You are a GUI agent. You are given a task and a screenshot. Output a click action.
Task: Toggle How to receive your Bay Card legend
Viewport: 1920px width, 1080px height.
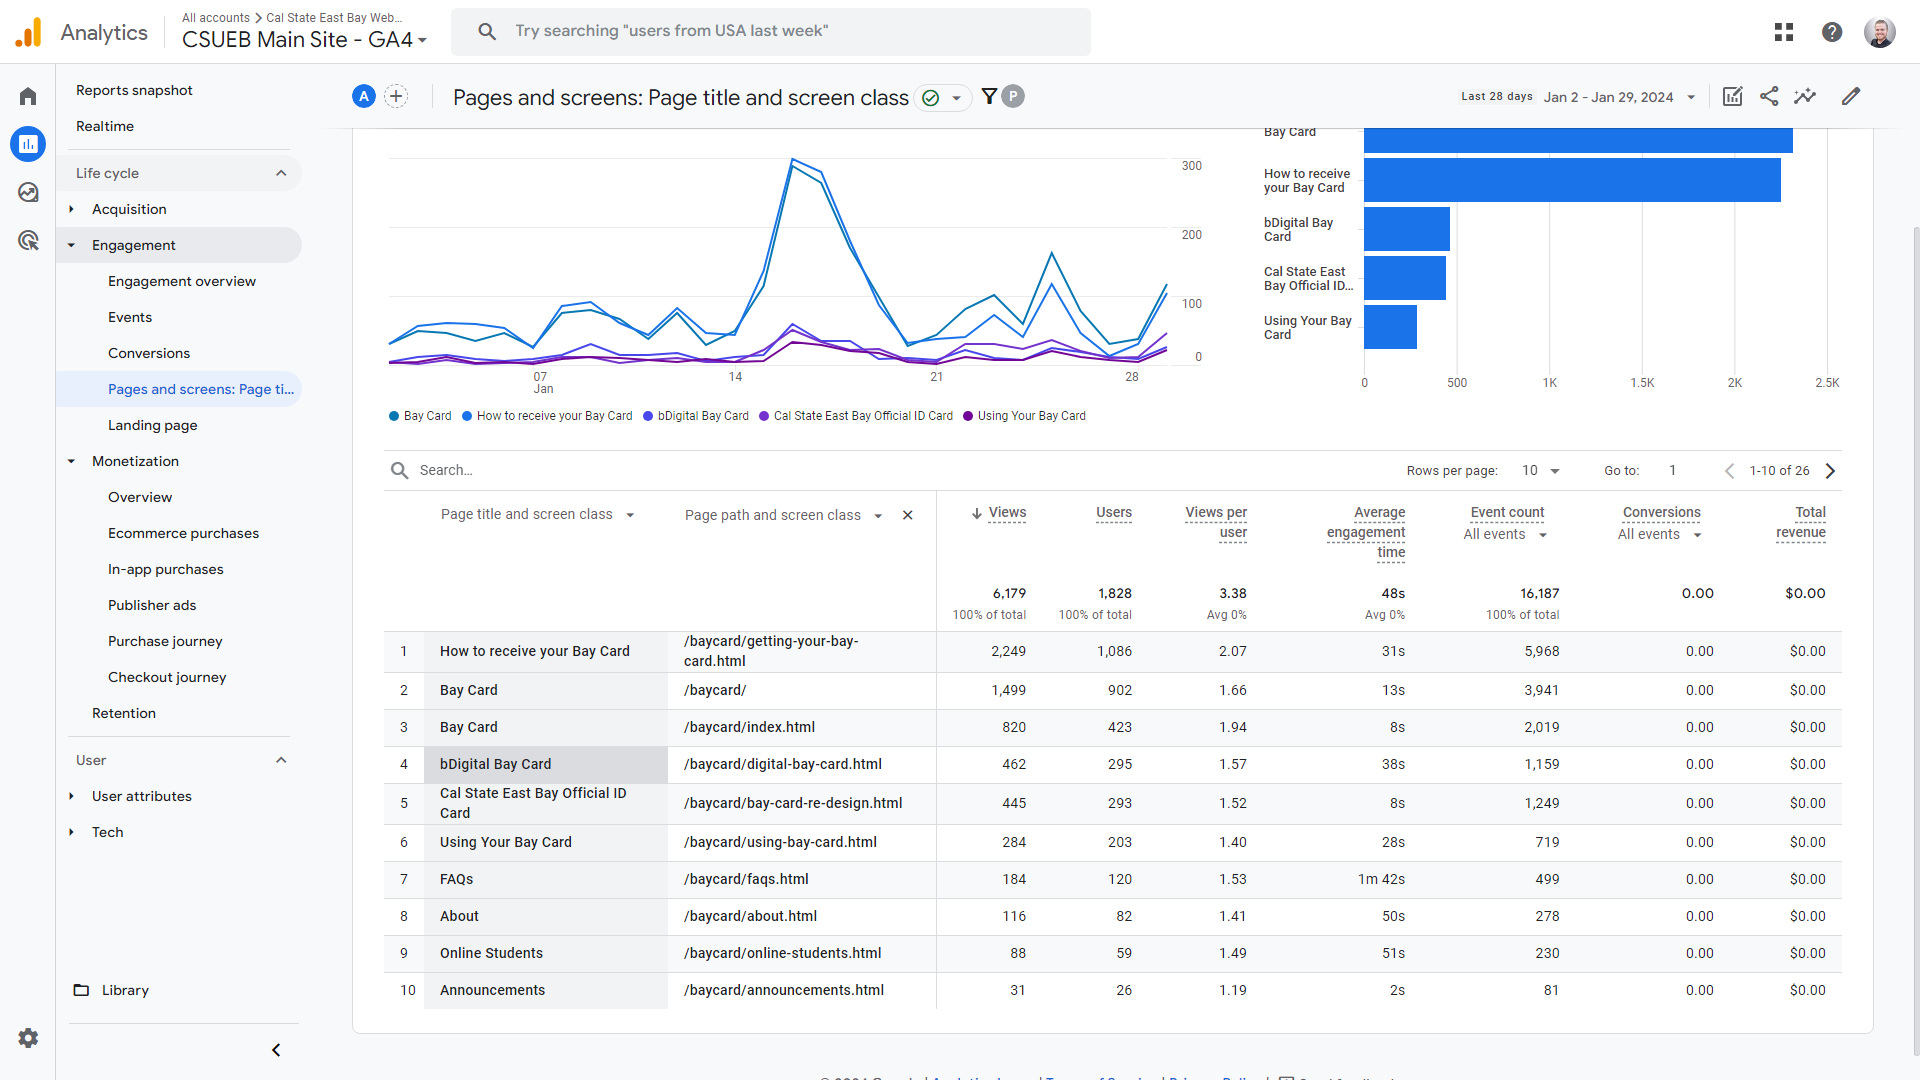[547, 416]
